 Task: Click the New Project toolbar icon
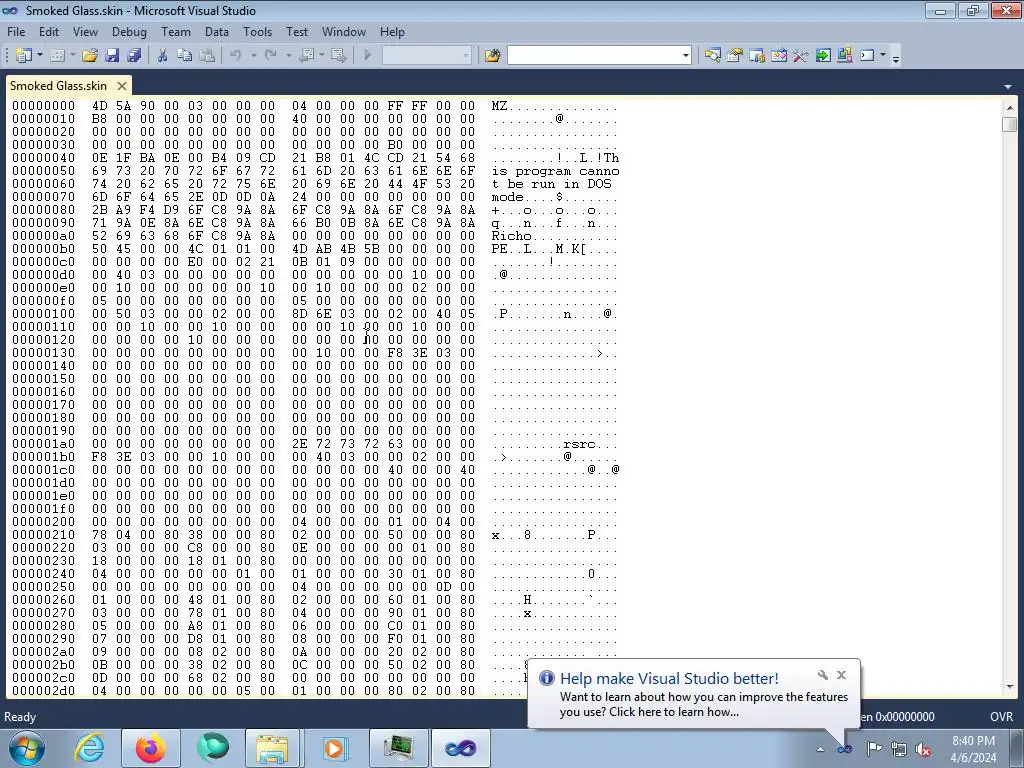[24, 56]
